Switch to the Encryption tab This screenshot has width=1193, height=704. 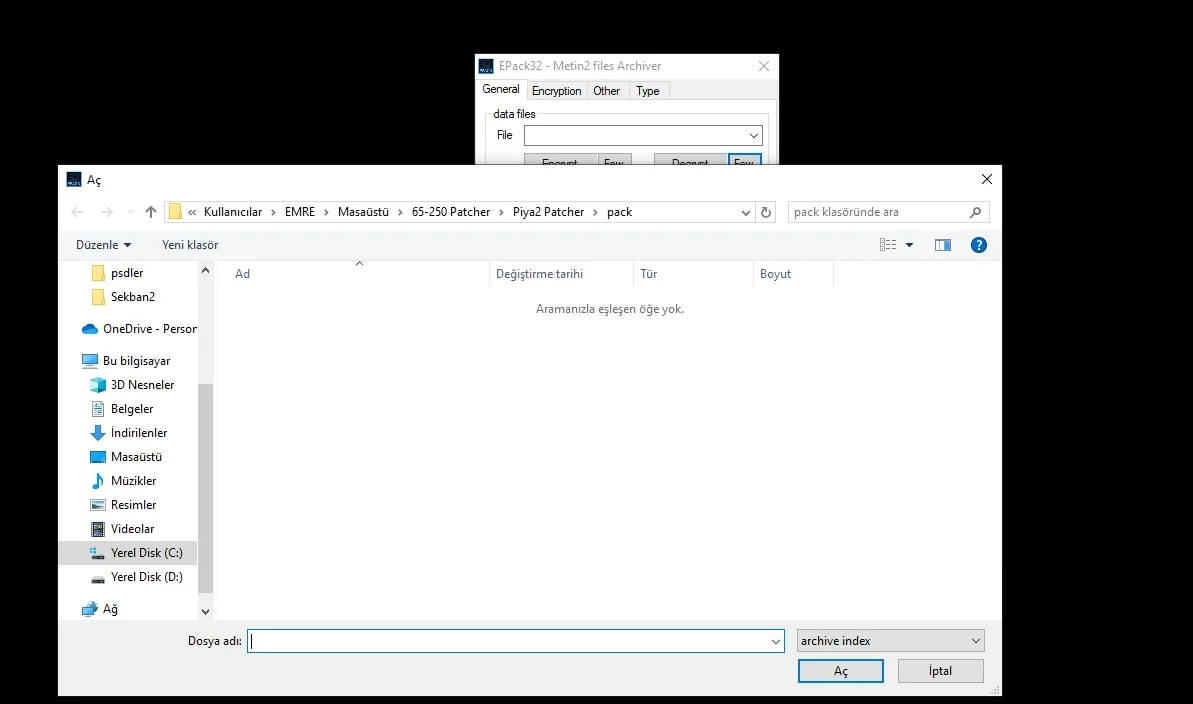[556, 91]
